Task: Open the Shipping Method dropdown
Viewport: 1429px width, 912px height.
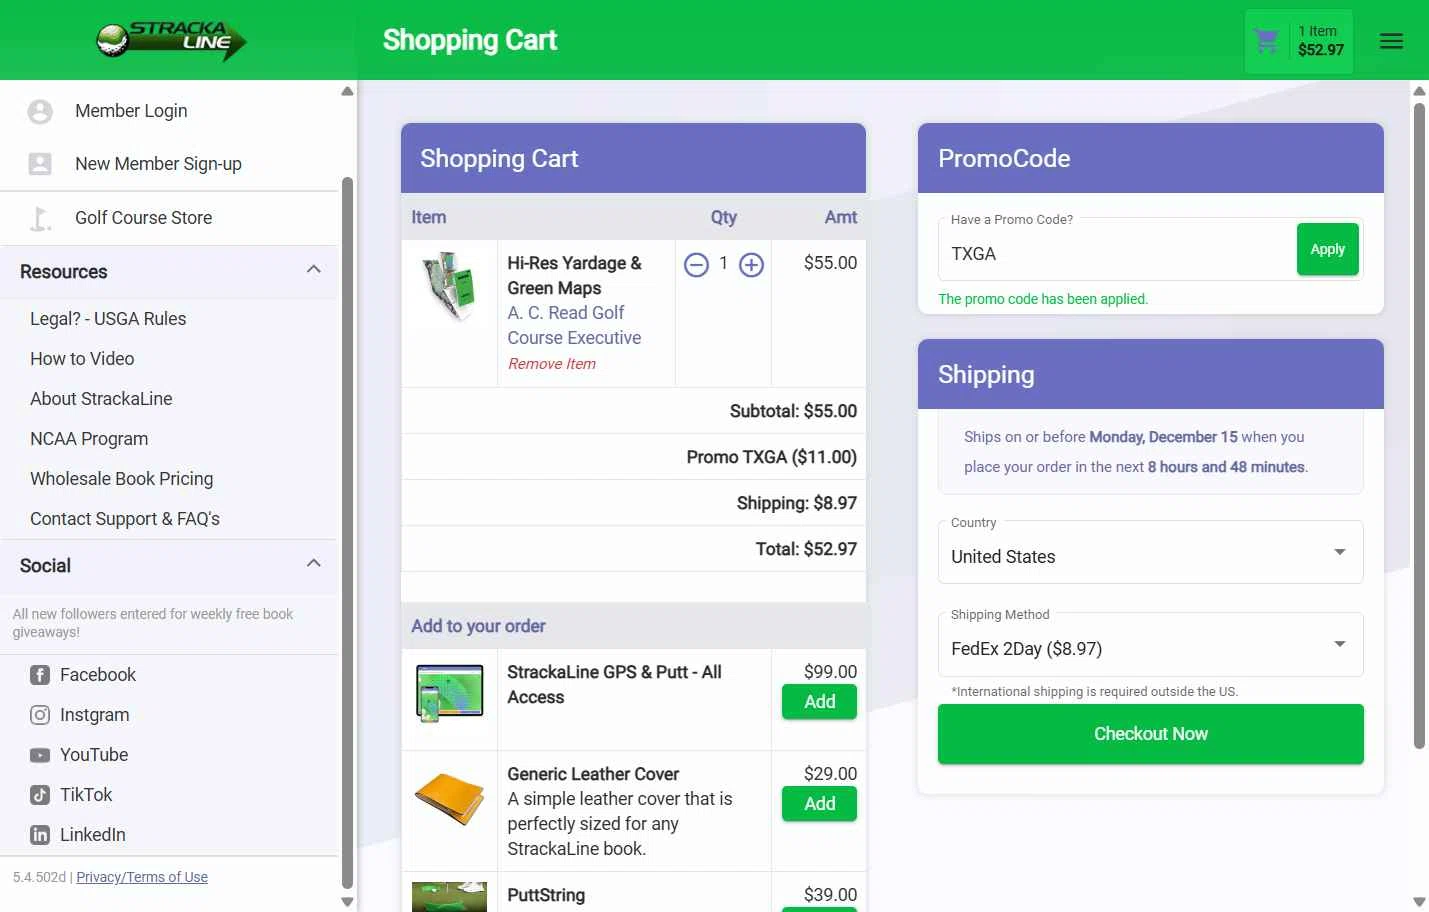Action: (1150, 644)
